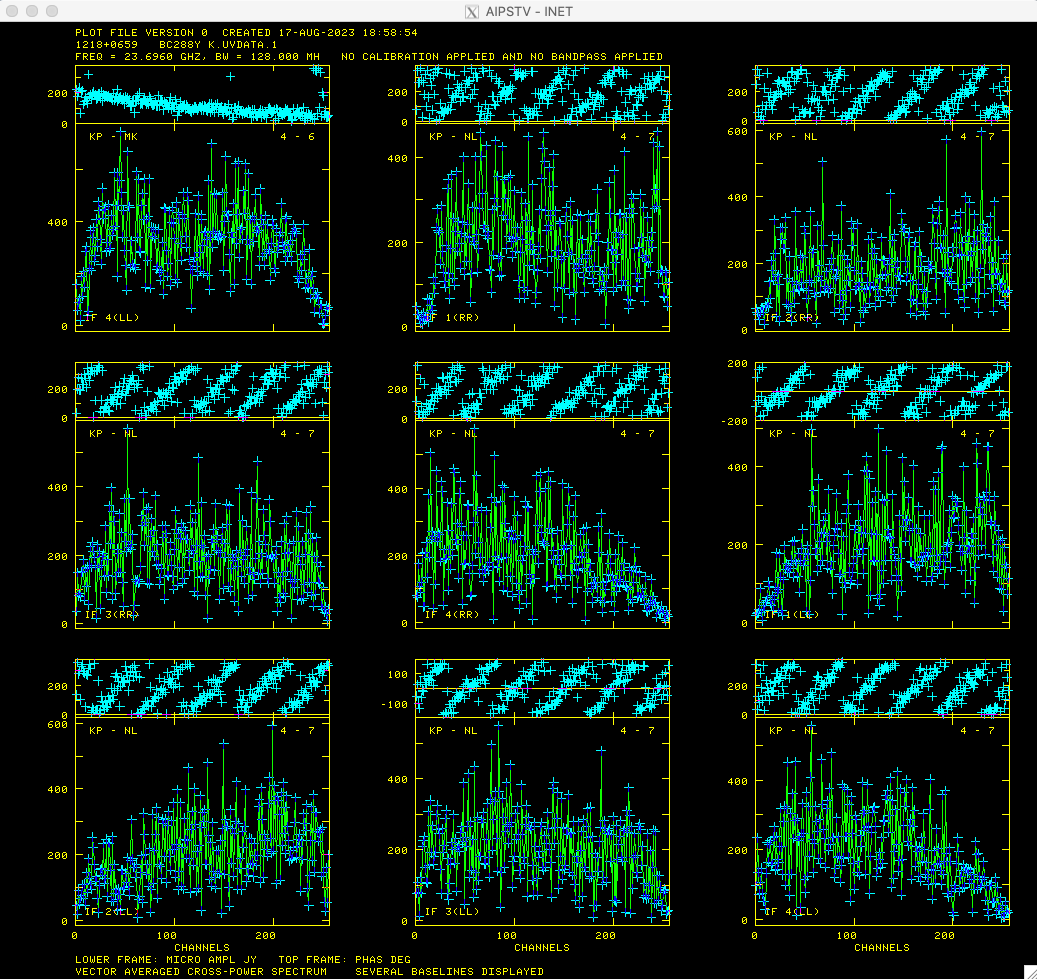Screen dimensions: 1037x979
Task: Select the IF 1(LL) amplitude plot
Action: [882, 525]
